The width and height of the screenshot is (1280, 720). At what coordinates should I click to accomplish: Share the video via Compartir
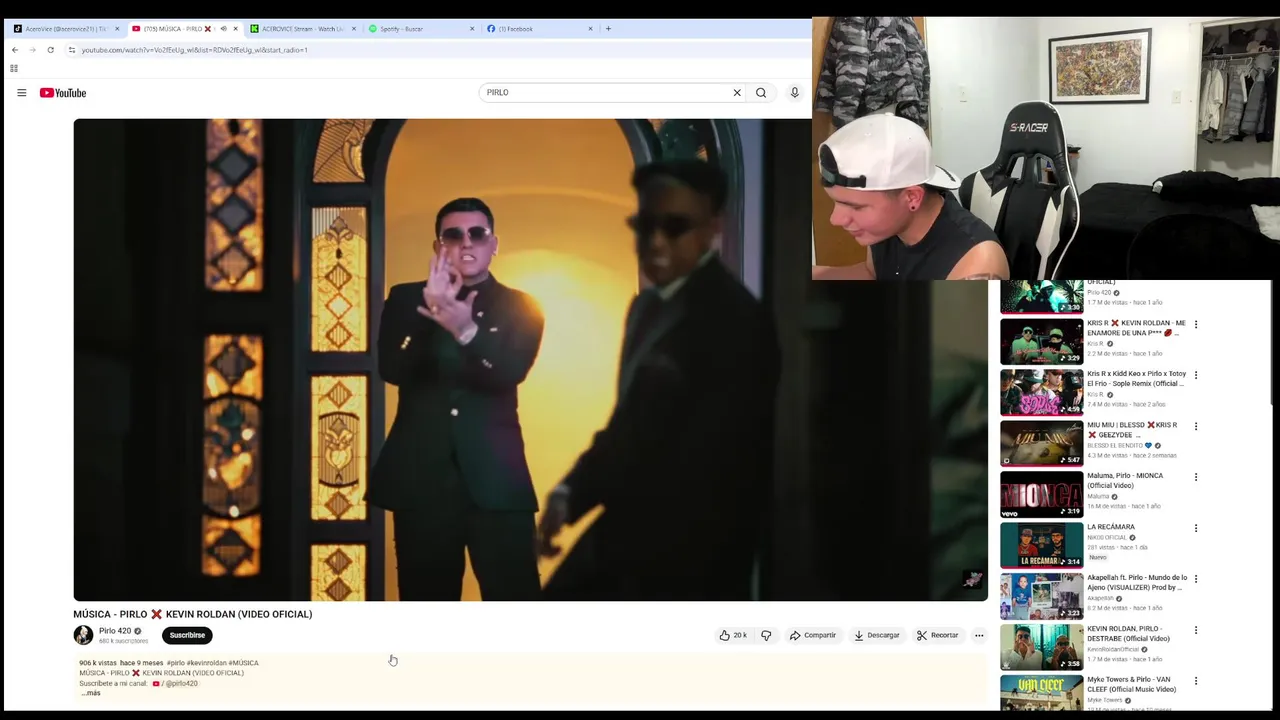(x=813, y=635)
